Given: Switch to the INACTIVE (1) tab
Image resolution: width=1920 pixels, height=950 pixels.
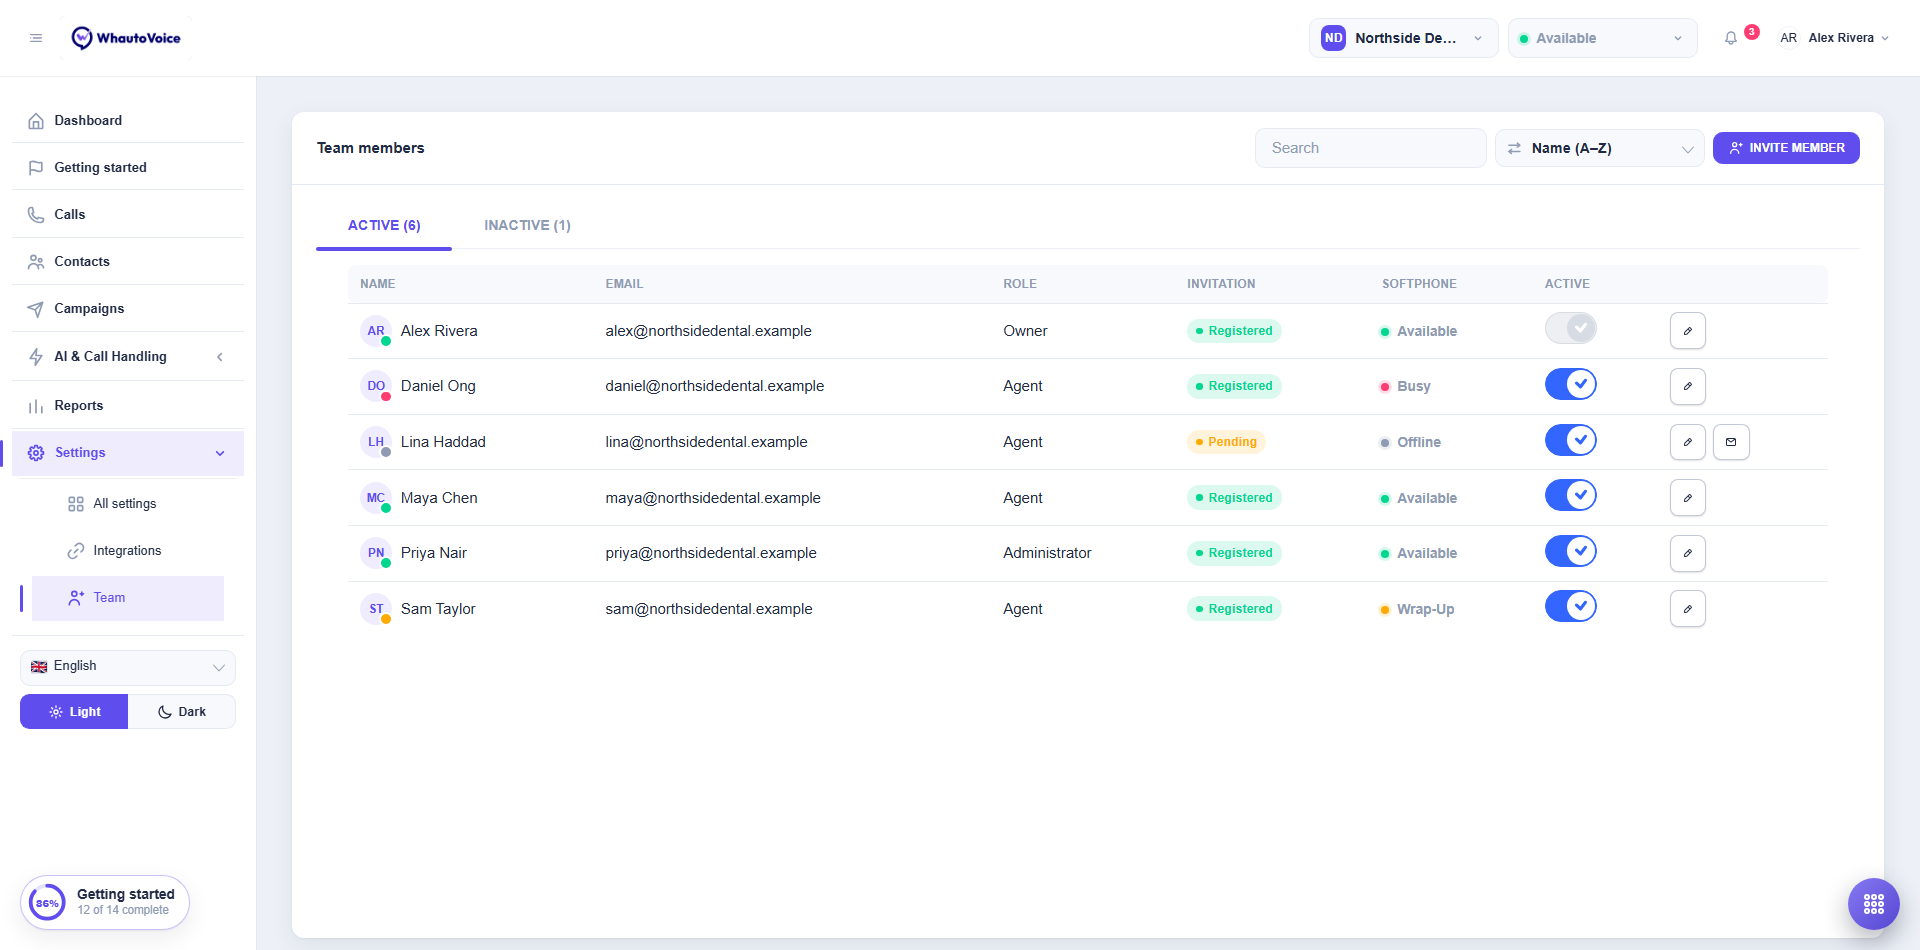Looking at the screenshot, I should coord(527,225).
